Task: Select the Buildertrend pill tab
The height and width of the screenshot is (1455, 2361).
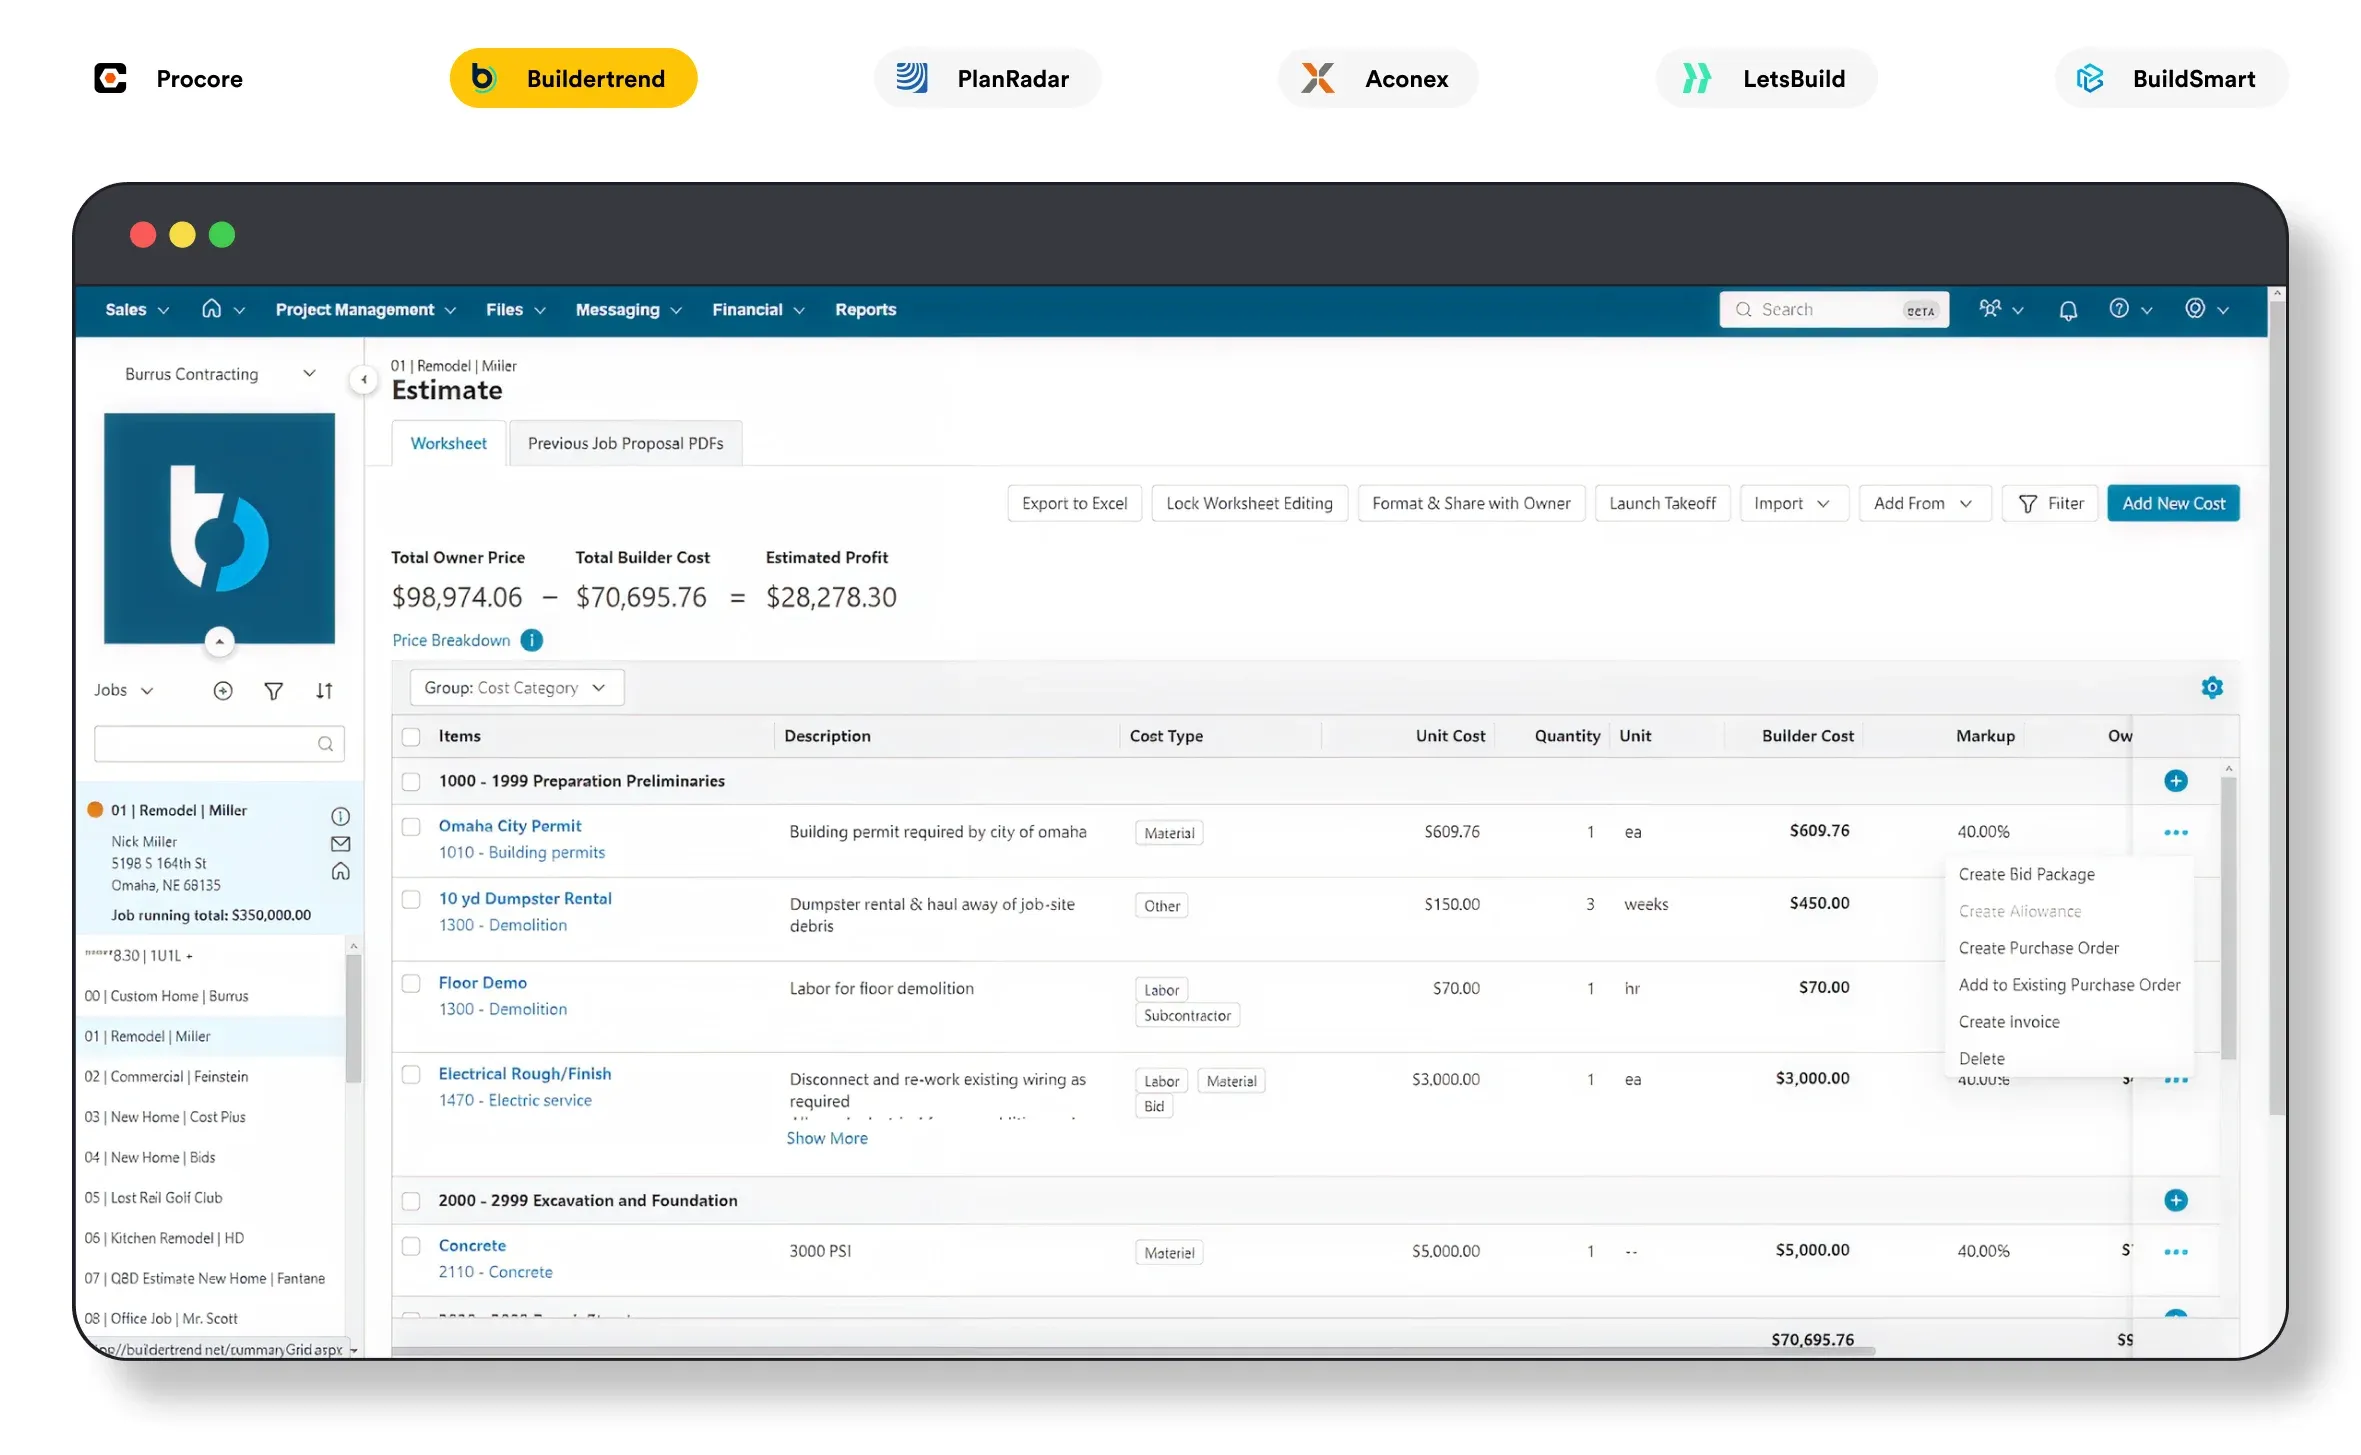Action: point(573,78)
